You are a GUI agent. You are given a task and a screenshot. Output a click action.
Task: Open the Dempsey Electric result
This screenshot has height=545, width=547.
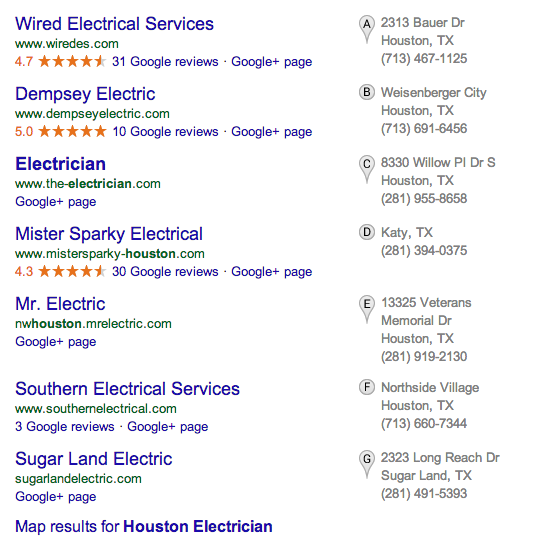pos(85,94)
